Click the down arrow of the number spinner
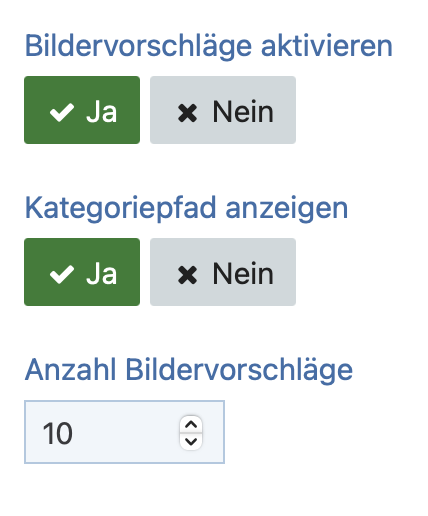This screenshot has height=516, width=428. (x=191, y=441)
